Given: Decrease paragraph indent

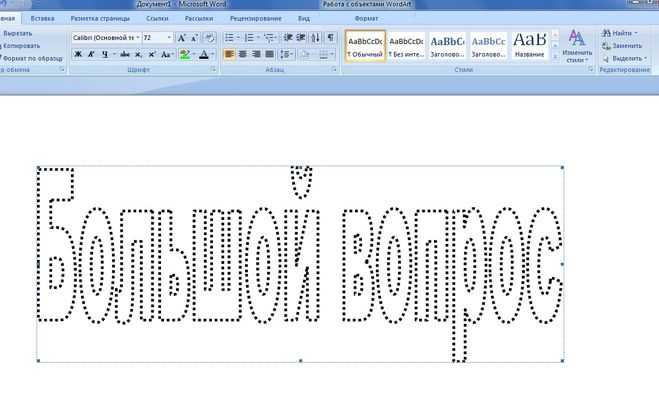Looking at the screenshot, I should click(x=288, y=38).
